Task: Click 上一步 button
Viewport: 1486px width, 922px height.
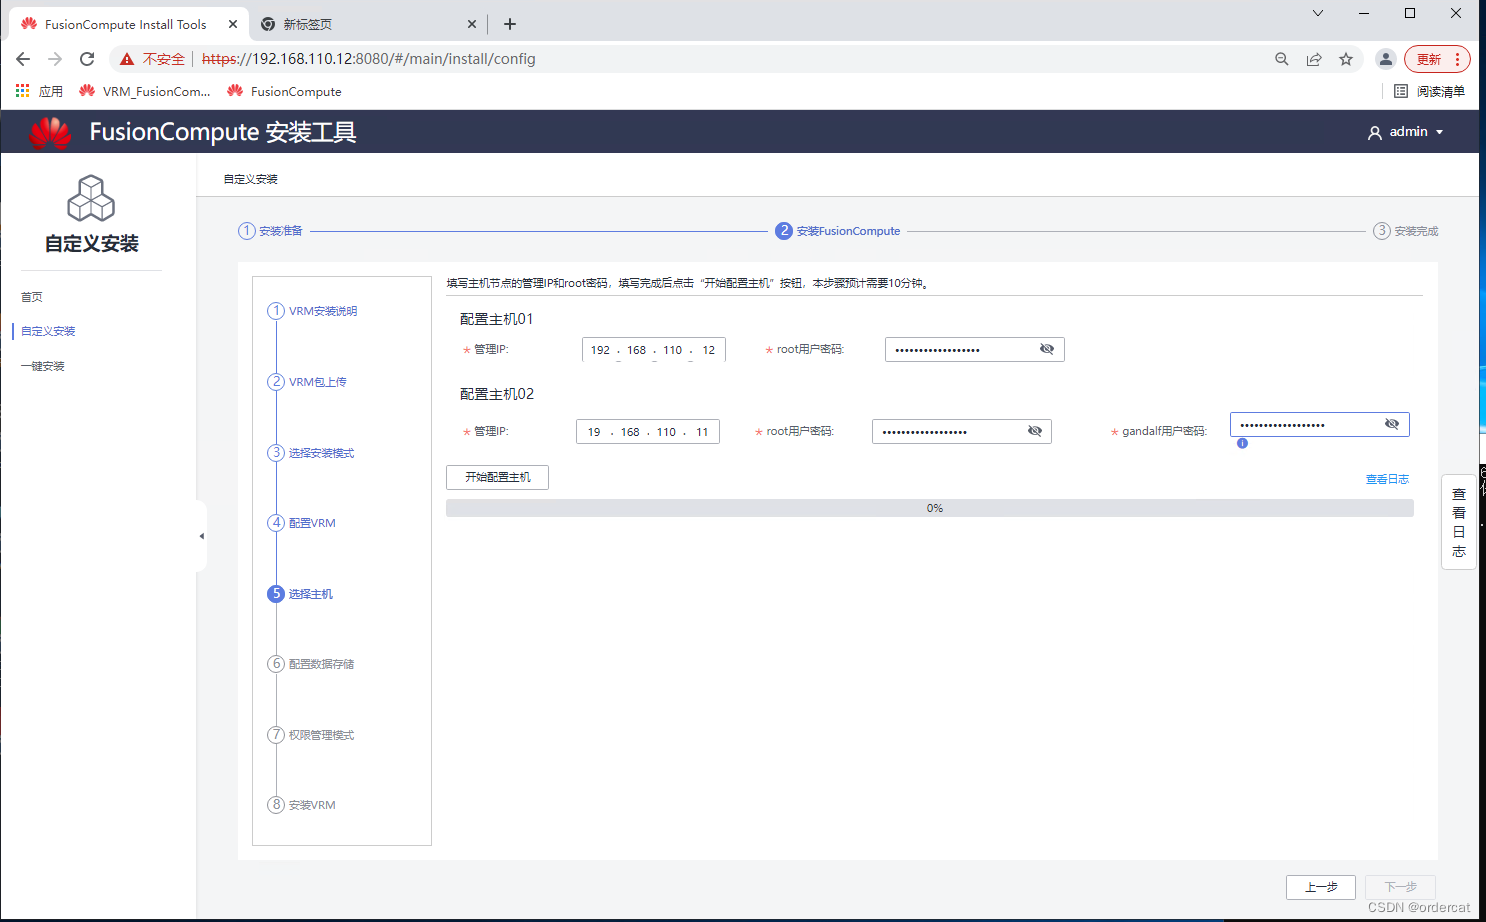Action: pyautogui.click(x=1321, y=887)
